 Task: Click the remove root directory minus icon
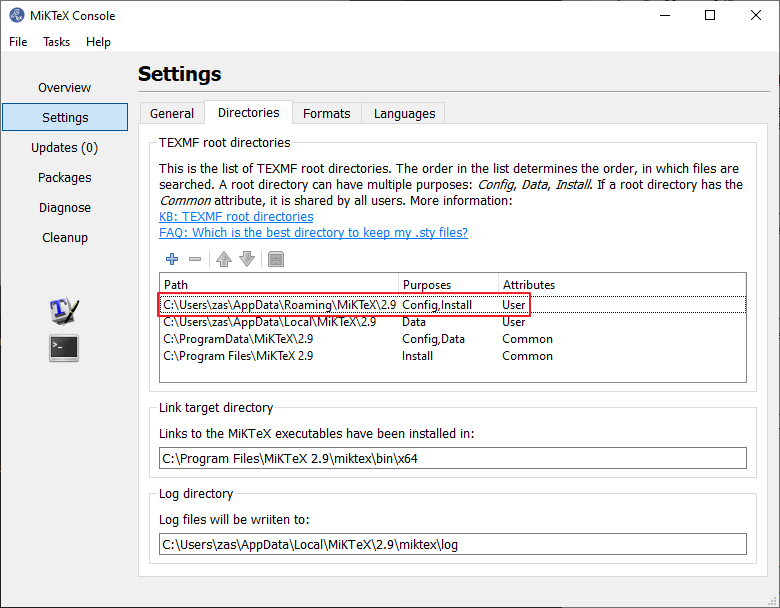195,259
